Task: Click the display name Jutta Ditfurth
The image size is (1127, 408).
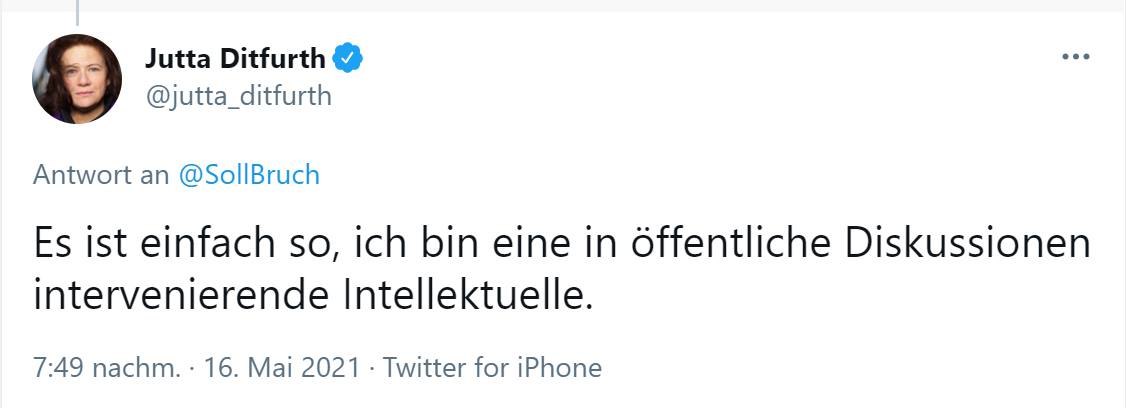Action: [236, 60]
